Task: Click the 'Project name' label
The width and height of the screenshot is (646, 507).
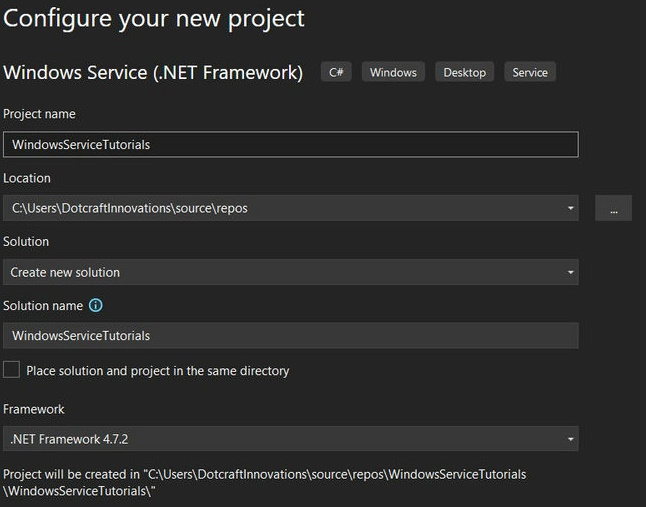Action: (40, 114)
